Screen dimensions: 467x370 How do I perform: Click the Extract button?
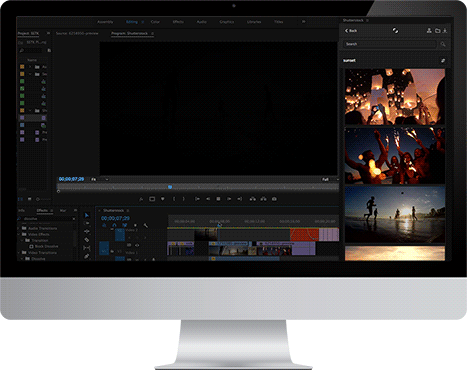[263, 199]
